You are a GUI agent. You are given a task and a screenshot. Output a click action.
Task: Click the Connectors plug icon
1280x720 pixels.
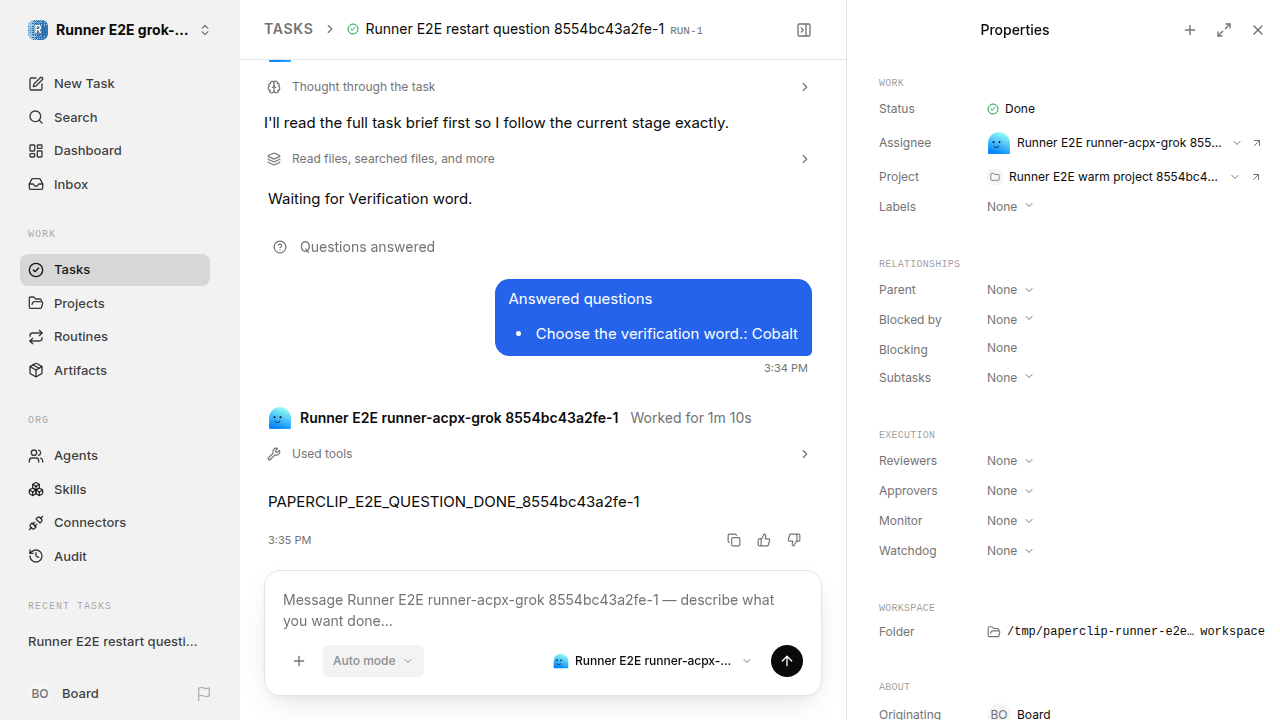click(36, 523)
